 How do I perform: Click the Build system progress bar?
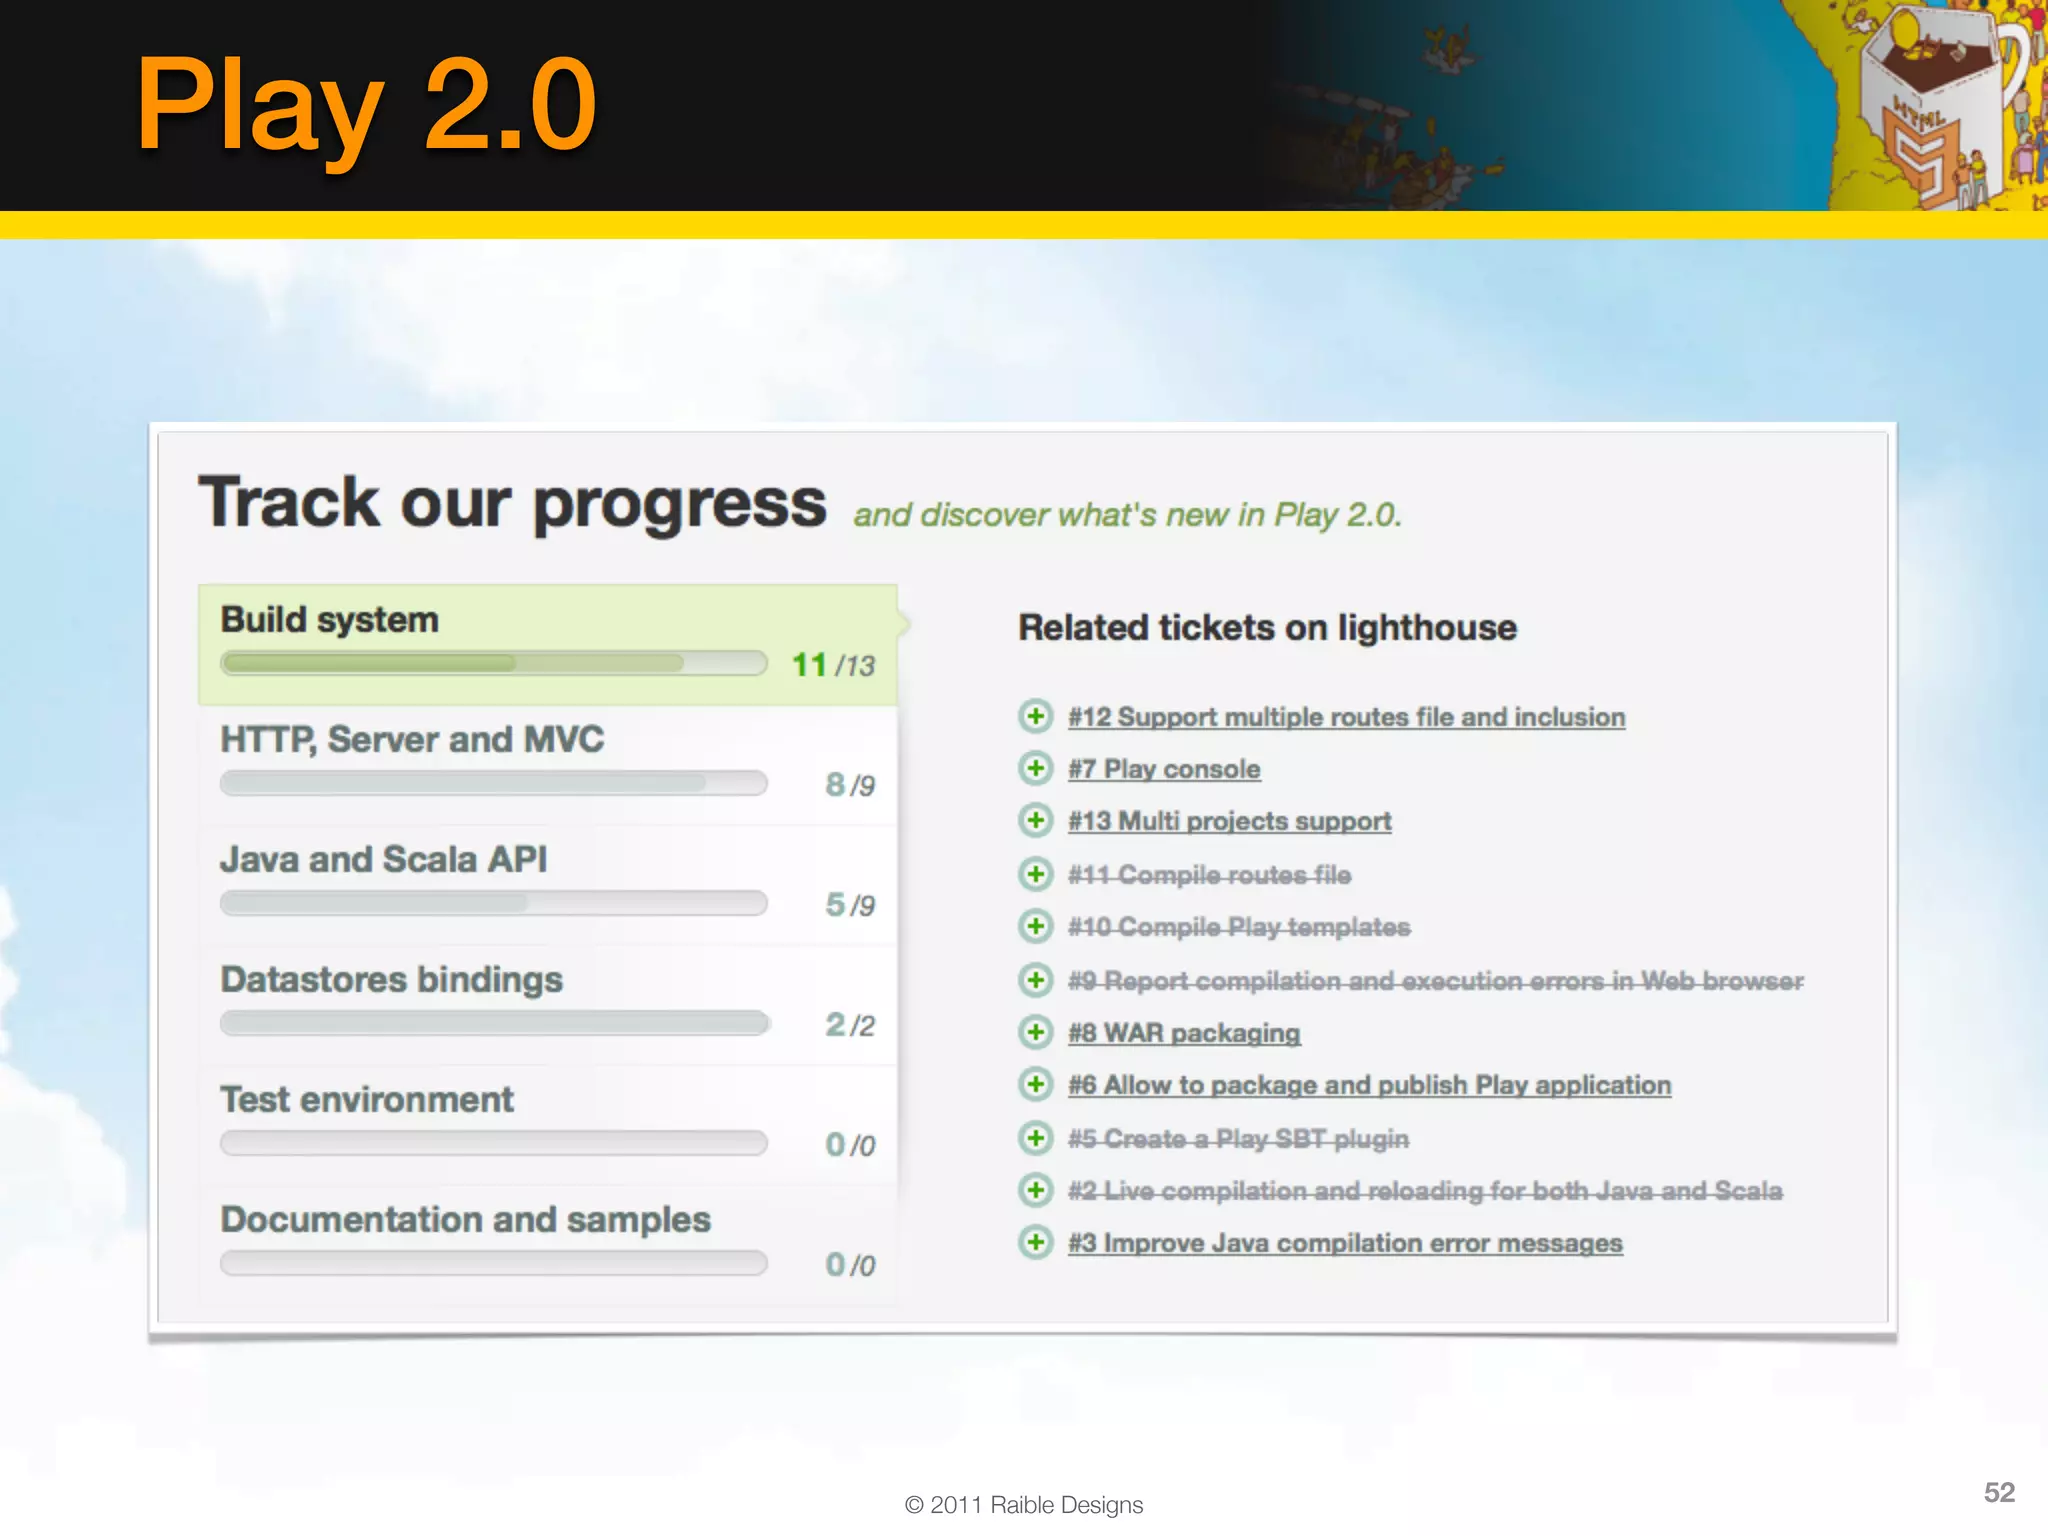(x=494, y=663)
